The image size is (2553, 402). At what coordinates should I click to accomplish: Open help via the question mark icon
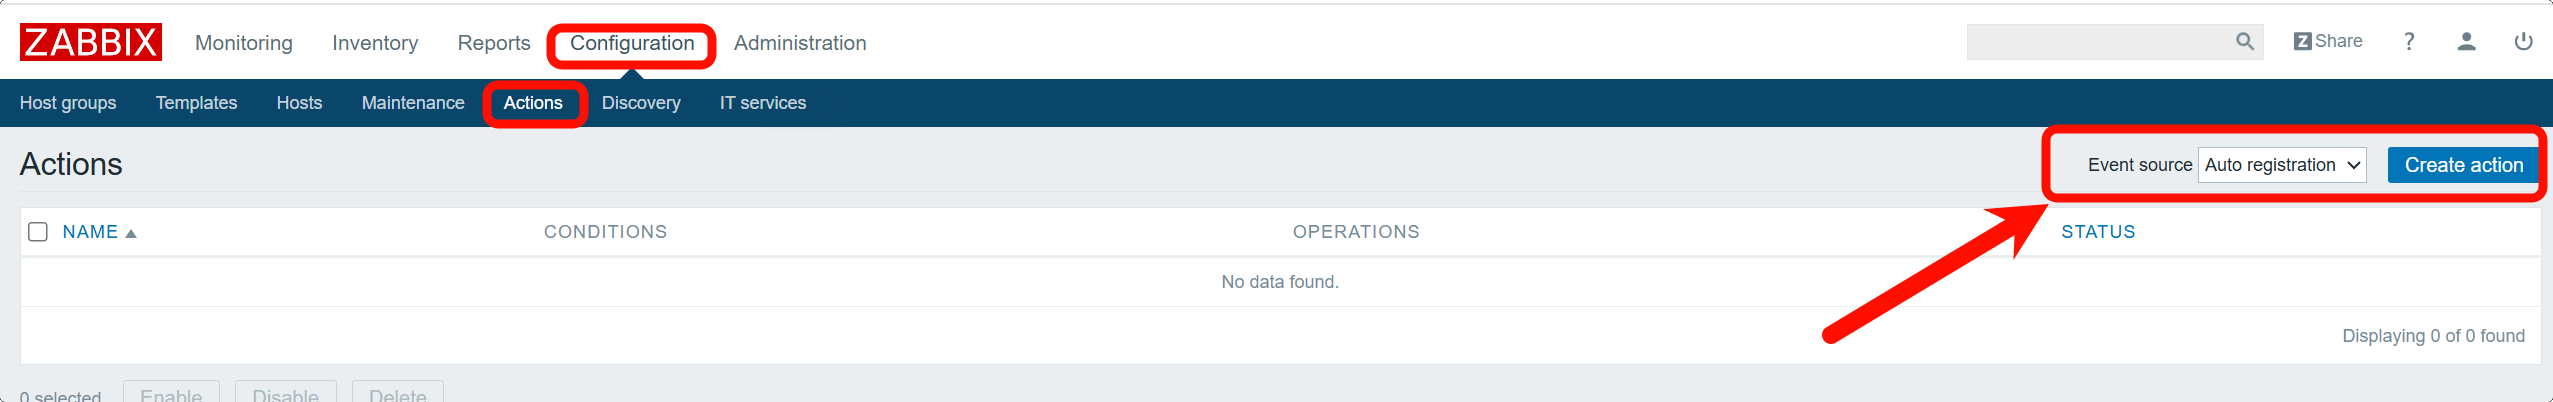click(x=2410, y=42)
